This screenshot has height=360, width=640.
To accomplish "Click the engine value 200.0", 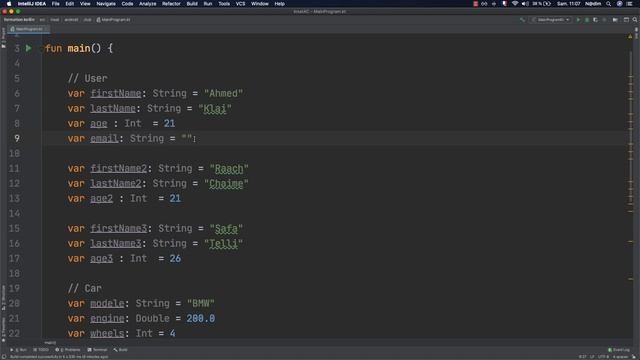I will [x=201, y=318].
